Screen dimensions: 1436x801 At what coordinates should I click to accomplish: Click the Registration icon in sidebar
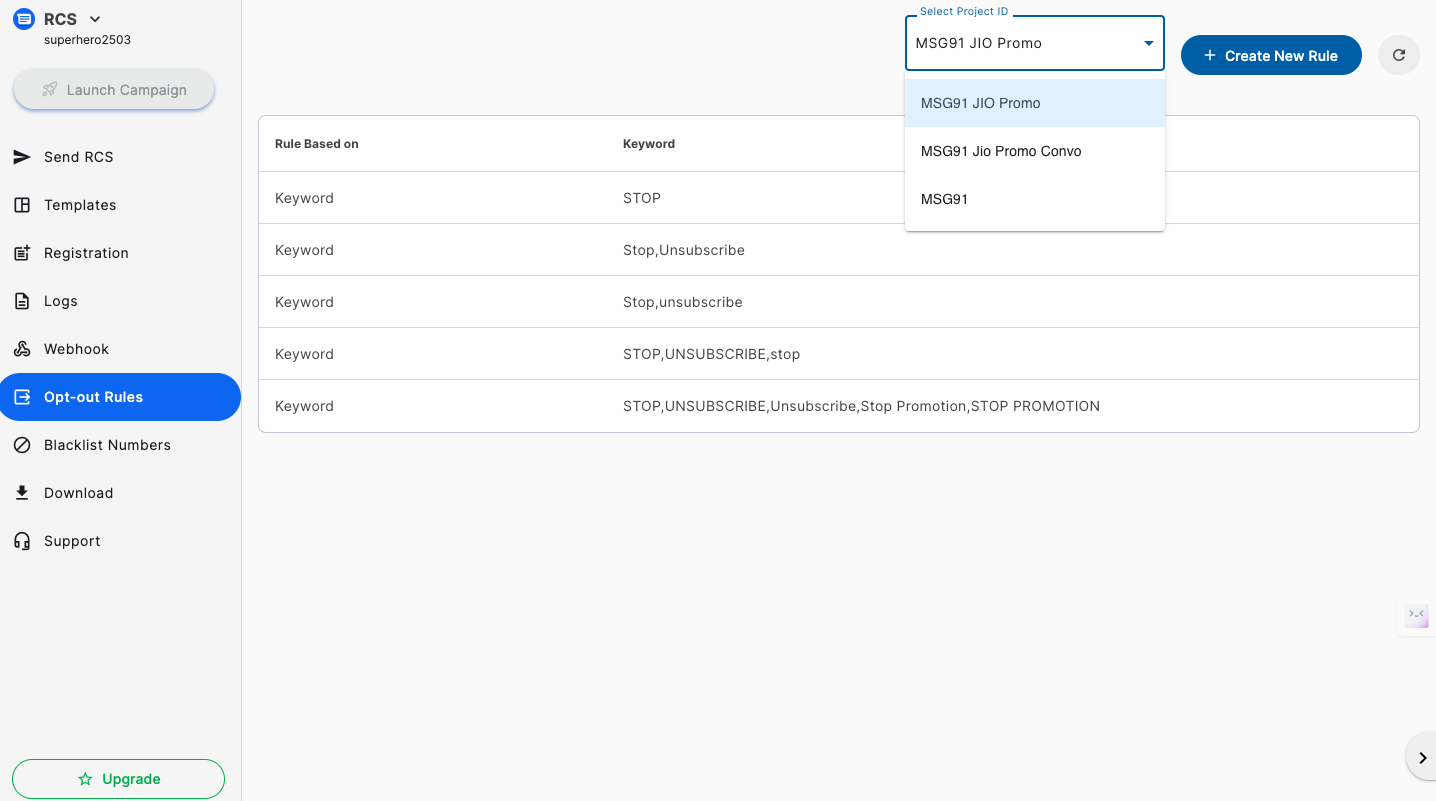tap(22, 253)
